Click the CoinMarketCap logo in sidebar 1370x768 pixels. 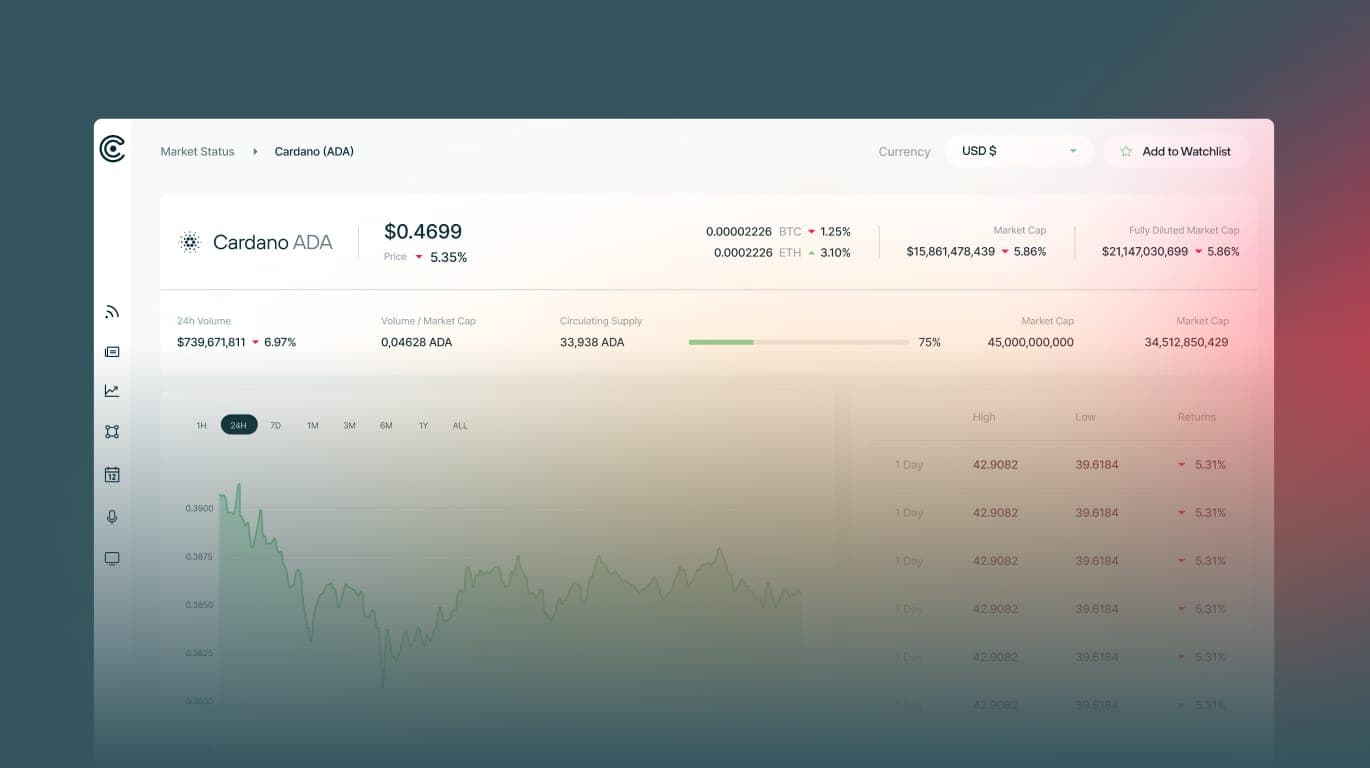112,149
